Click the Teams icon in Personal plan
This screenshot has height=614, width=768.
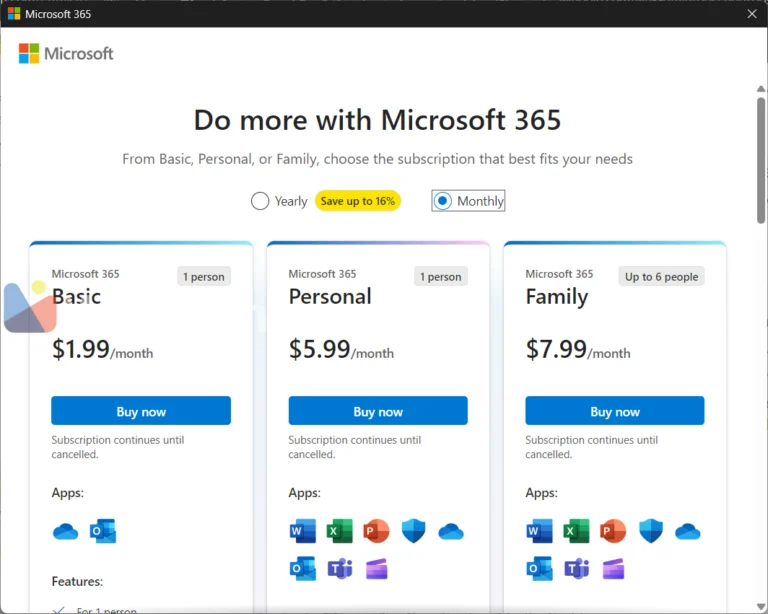340,568
